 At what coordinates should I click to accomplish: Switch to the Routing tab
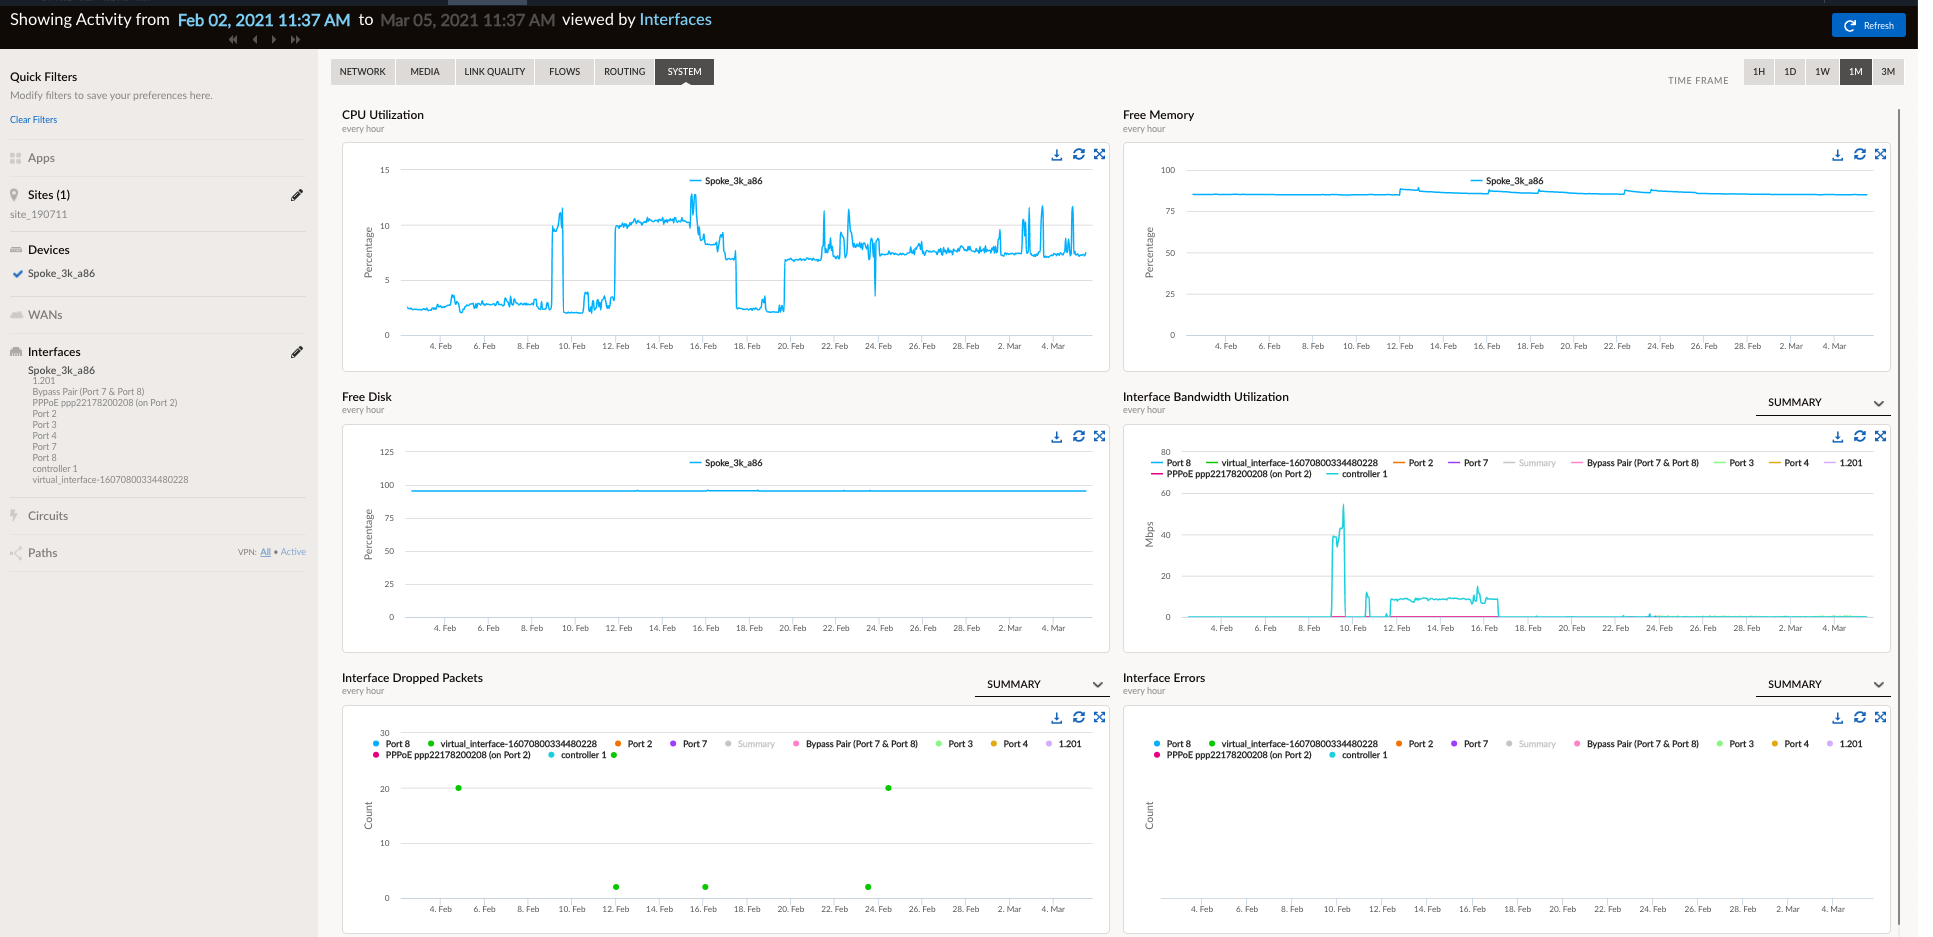click(624, 72)
